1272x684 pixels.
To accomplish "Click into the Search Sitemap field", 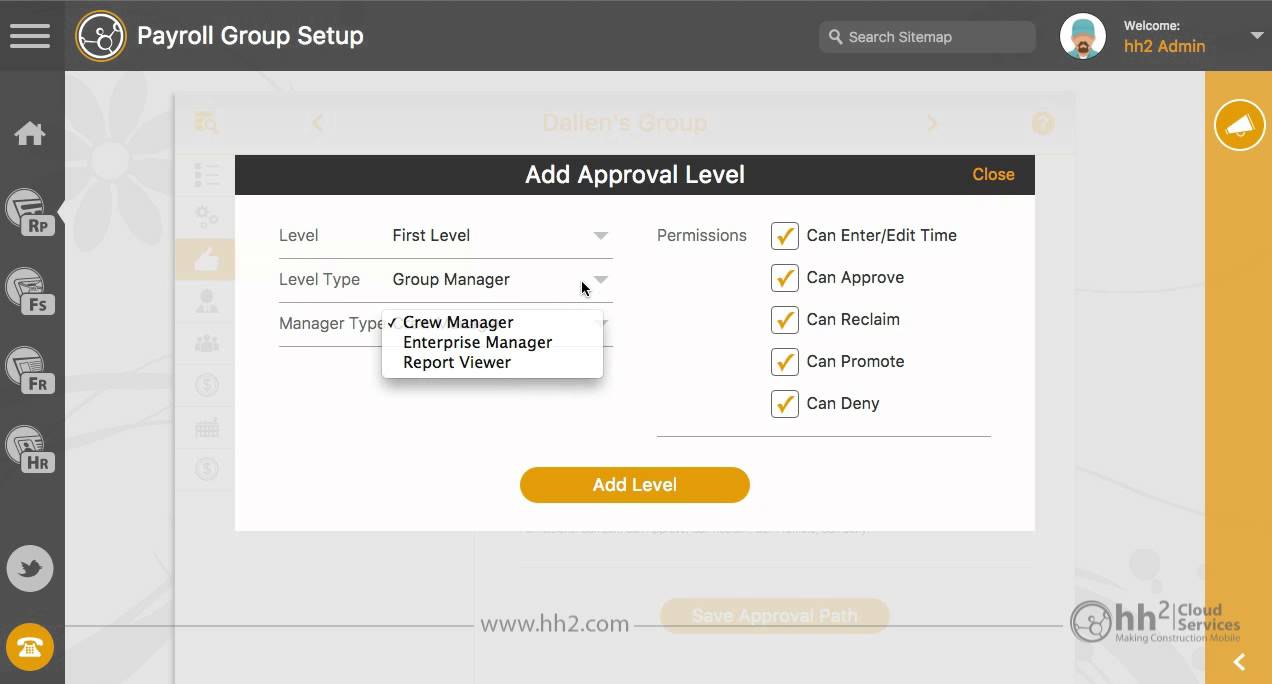I will (x=927, y=37).
